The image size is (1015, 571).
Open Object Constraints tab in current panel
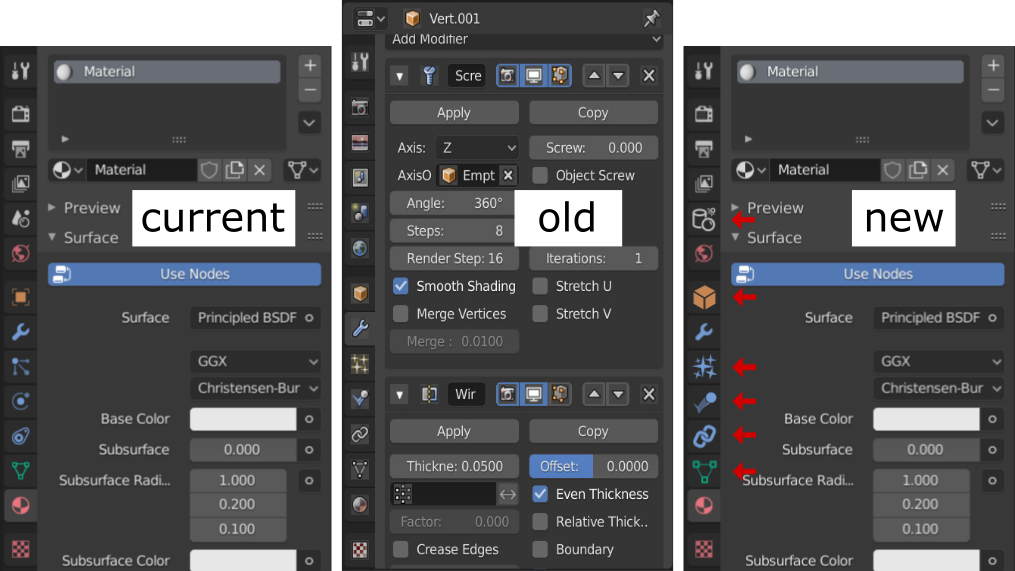tap(20, 436)
